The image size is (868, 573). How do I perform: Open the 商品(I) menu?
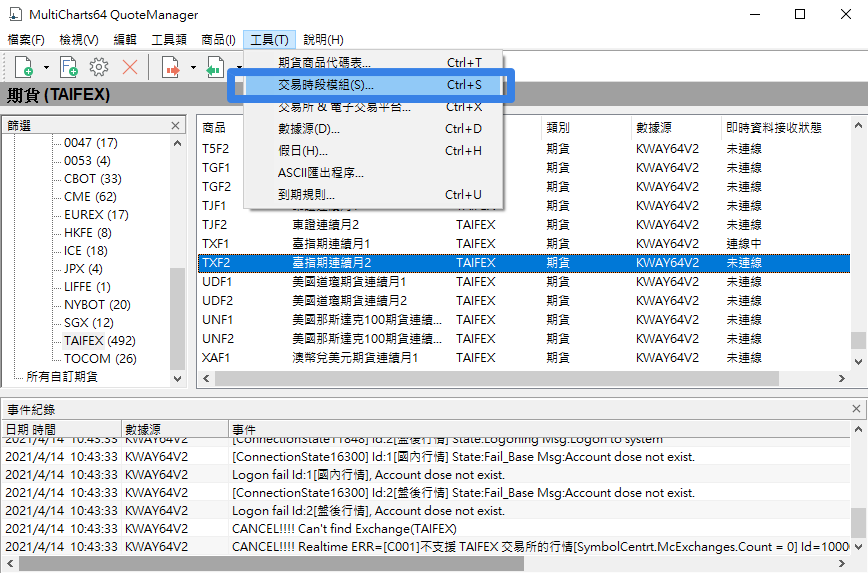click(218, 40)
